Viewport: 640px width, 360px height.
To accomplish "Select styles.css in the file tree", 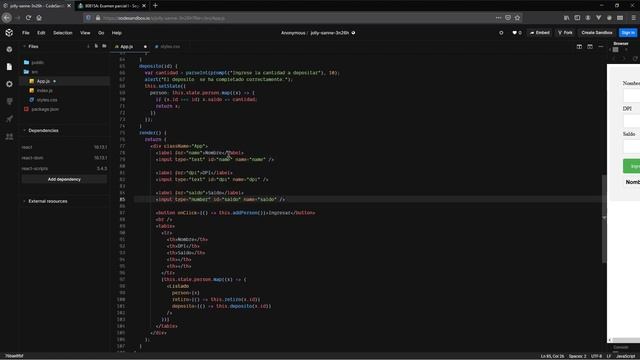I will tap(47, 100).
